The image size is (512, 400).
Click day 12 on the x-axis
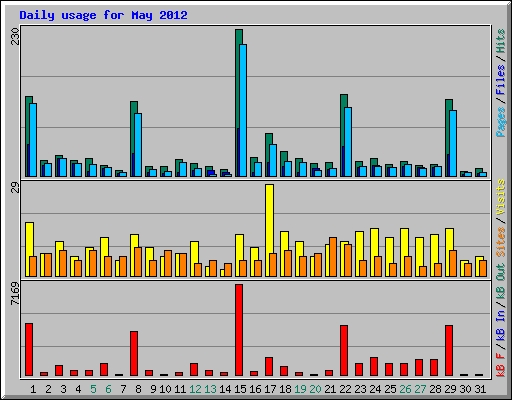click(x=195, y=389)
